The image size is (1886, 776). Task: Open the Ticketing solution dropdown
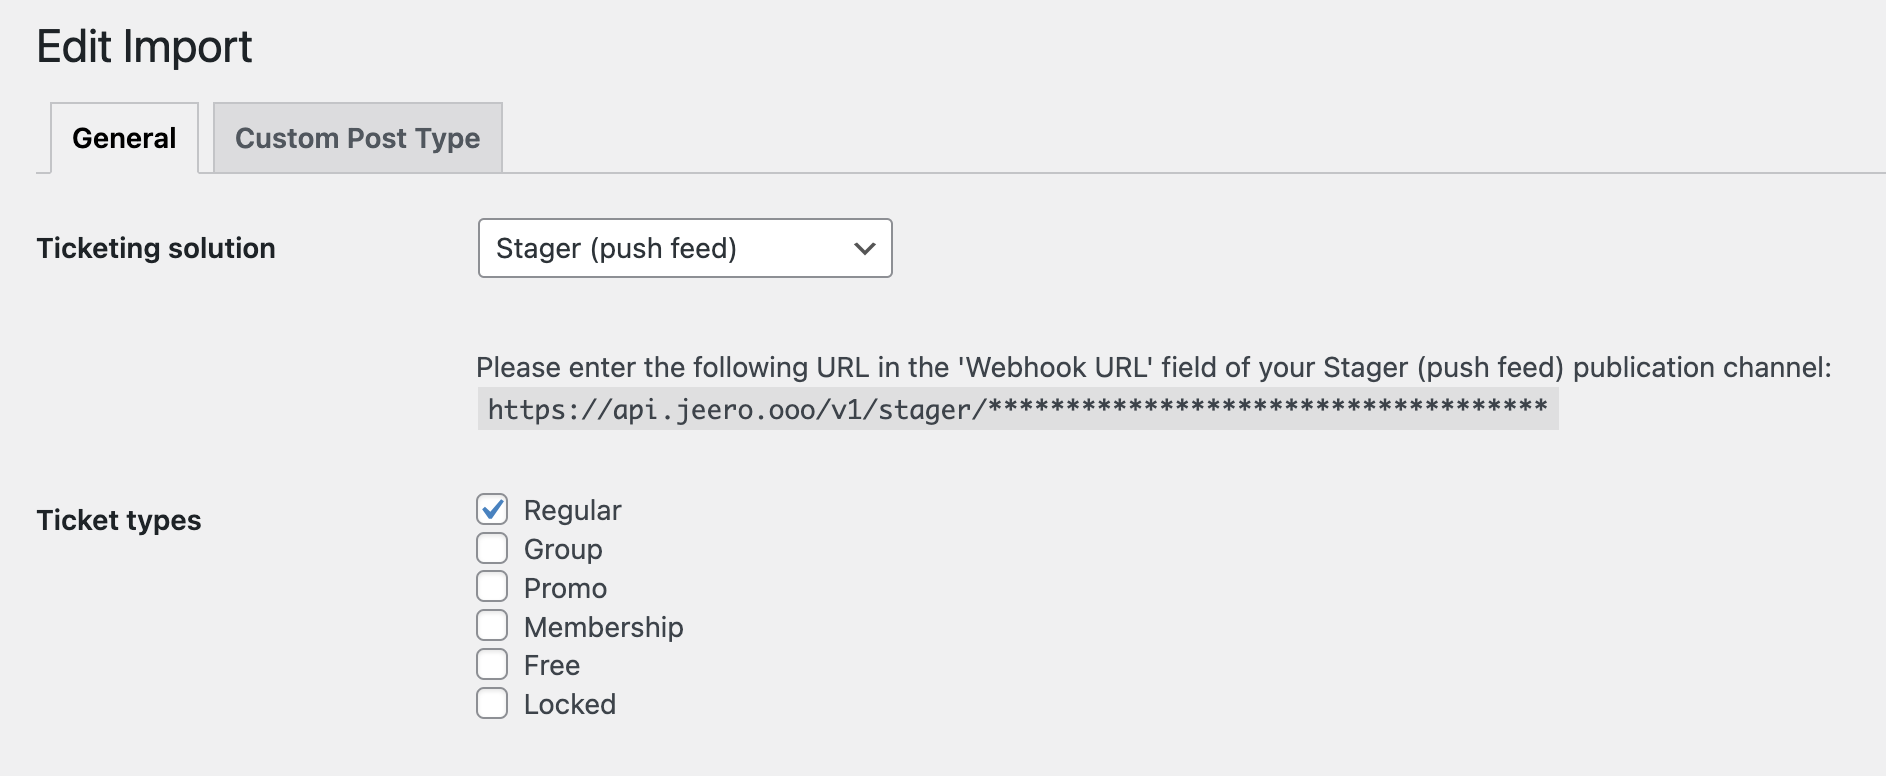(684, 248)
